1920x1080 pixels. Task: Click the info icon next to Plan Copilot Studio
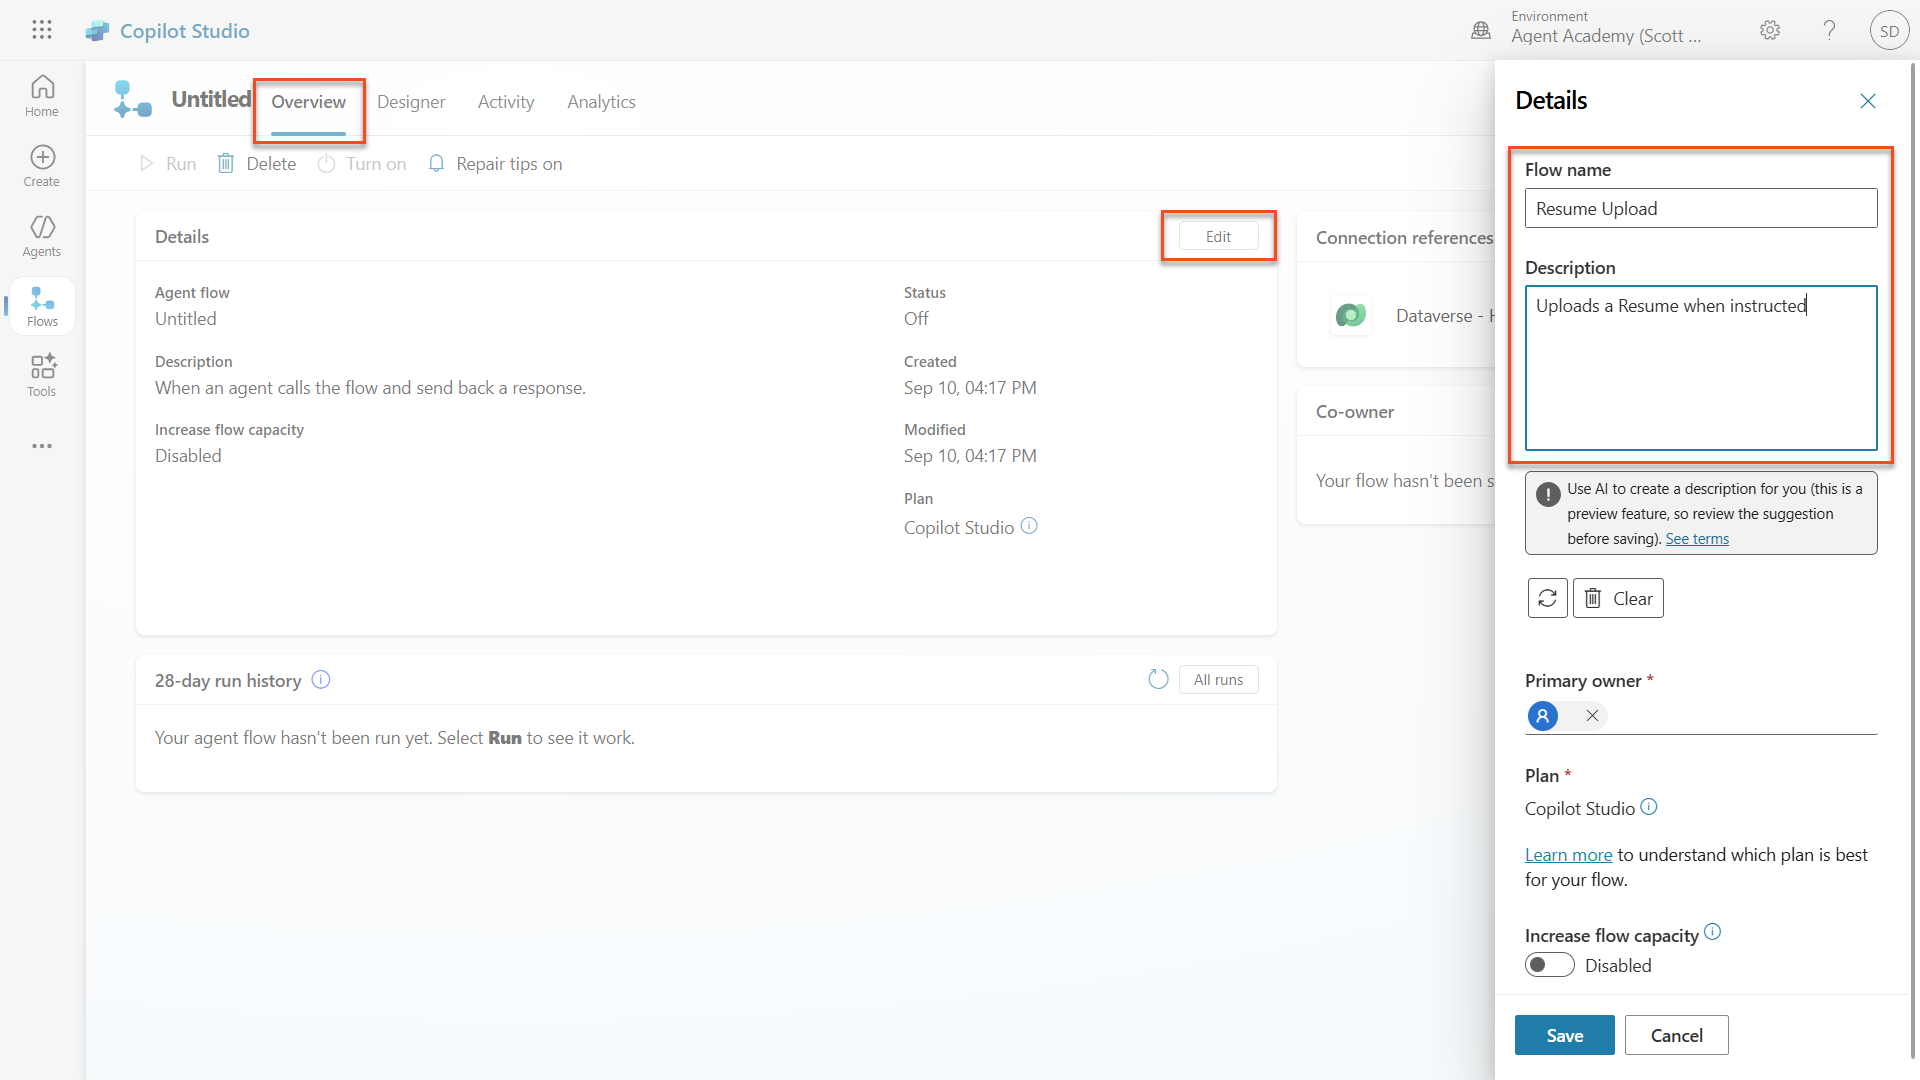(1649, 807)
